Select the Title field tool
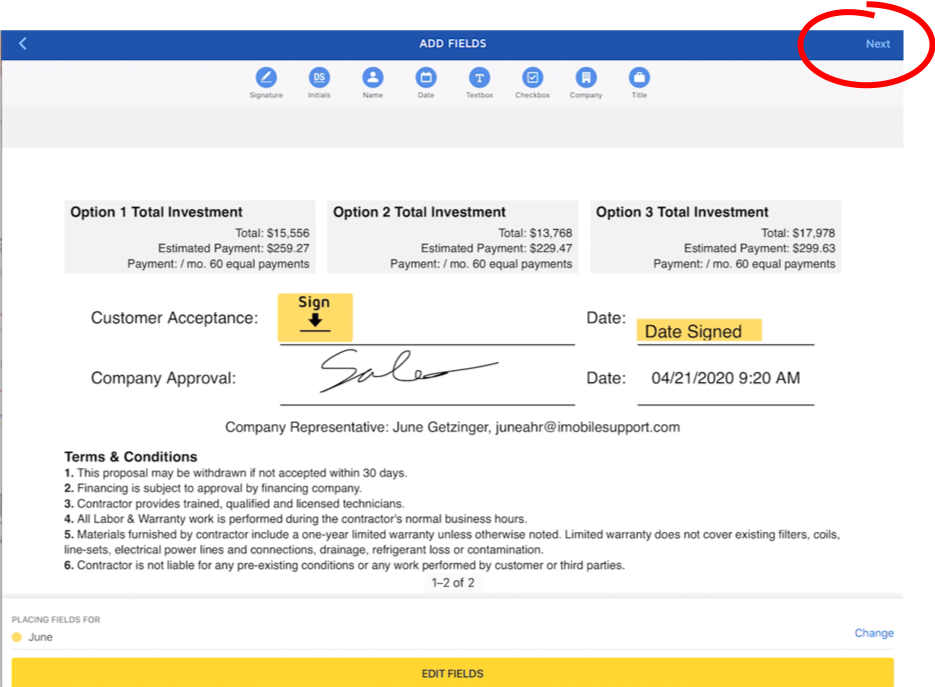Viewport: 935px width, 687px height. (x=639, y=82)
